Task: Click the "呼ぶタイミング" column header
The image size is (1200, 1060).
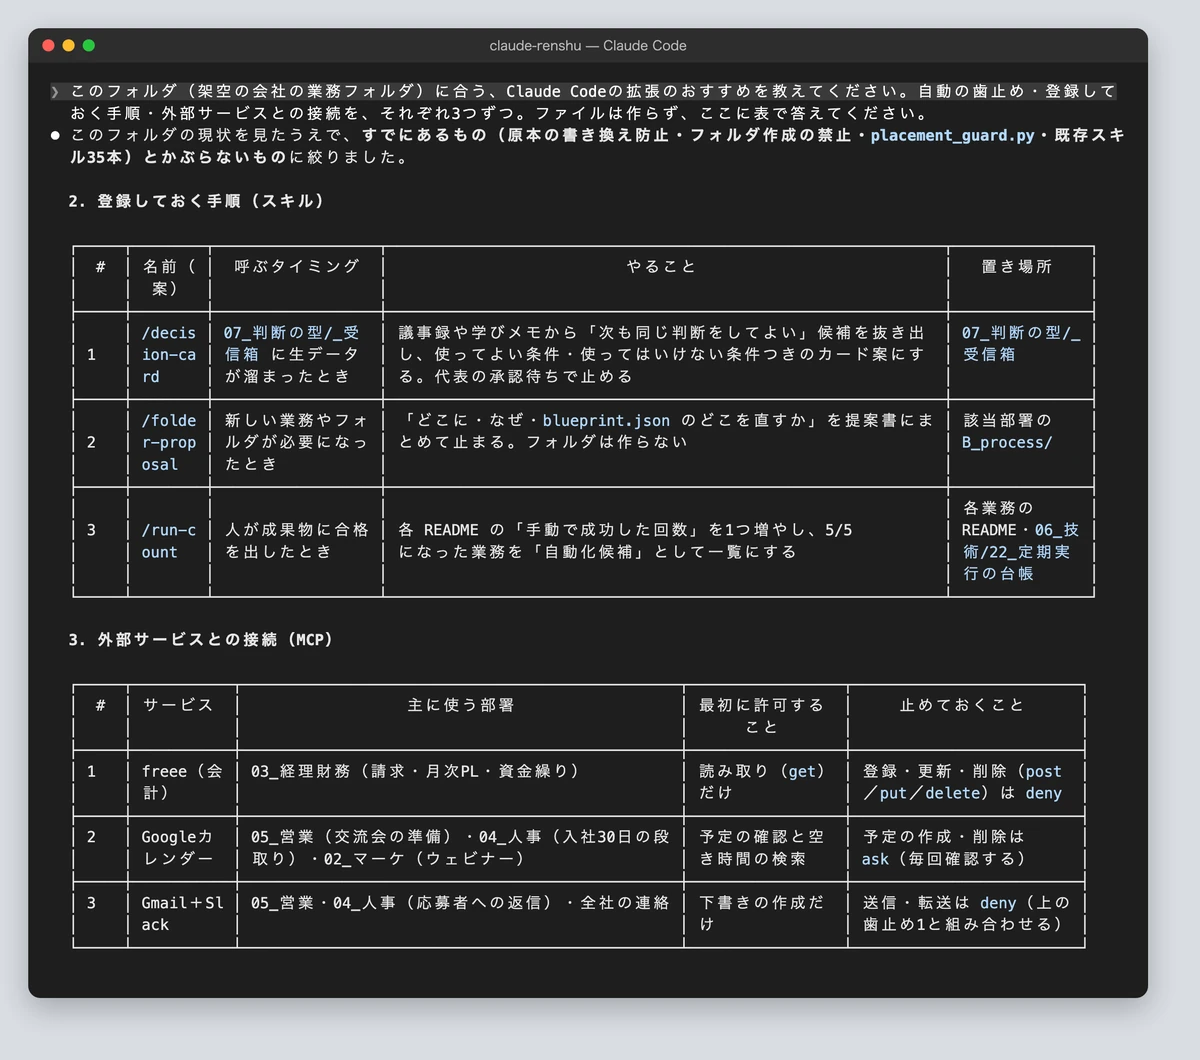Action: (296, 267)
